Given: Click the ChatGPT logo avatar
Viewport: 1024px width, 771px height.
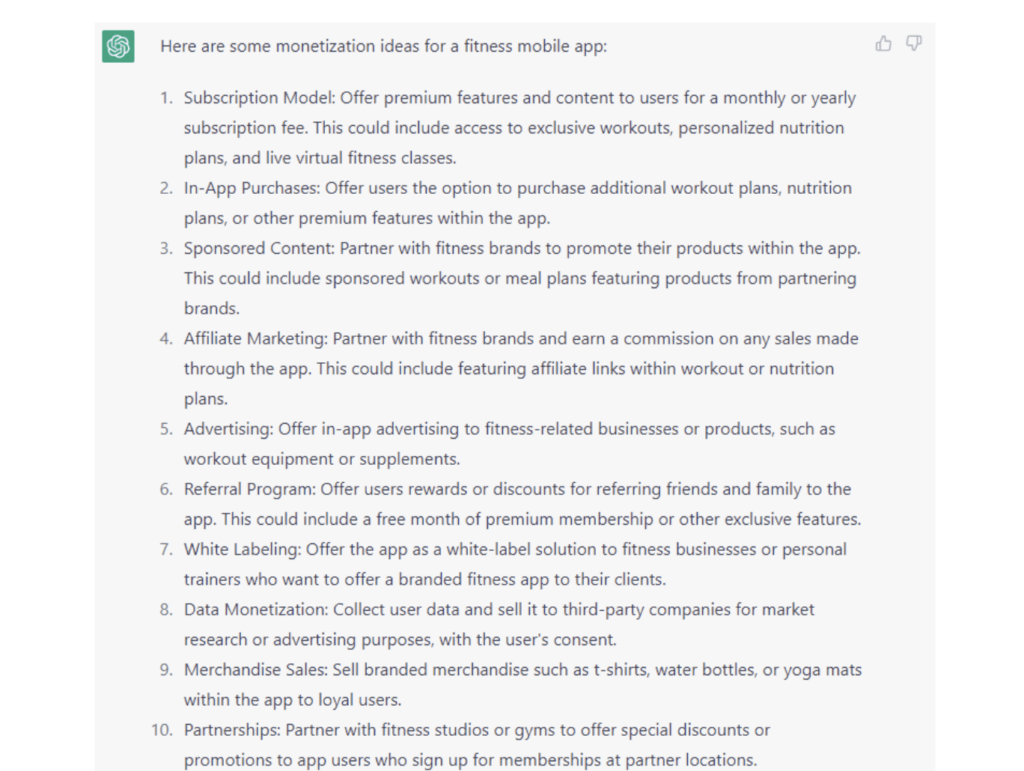Looking at the screenshot, I should 118,46.
